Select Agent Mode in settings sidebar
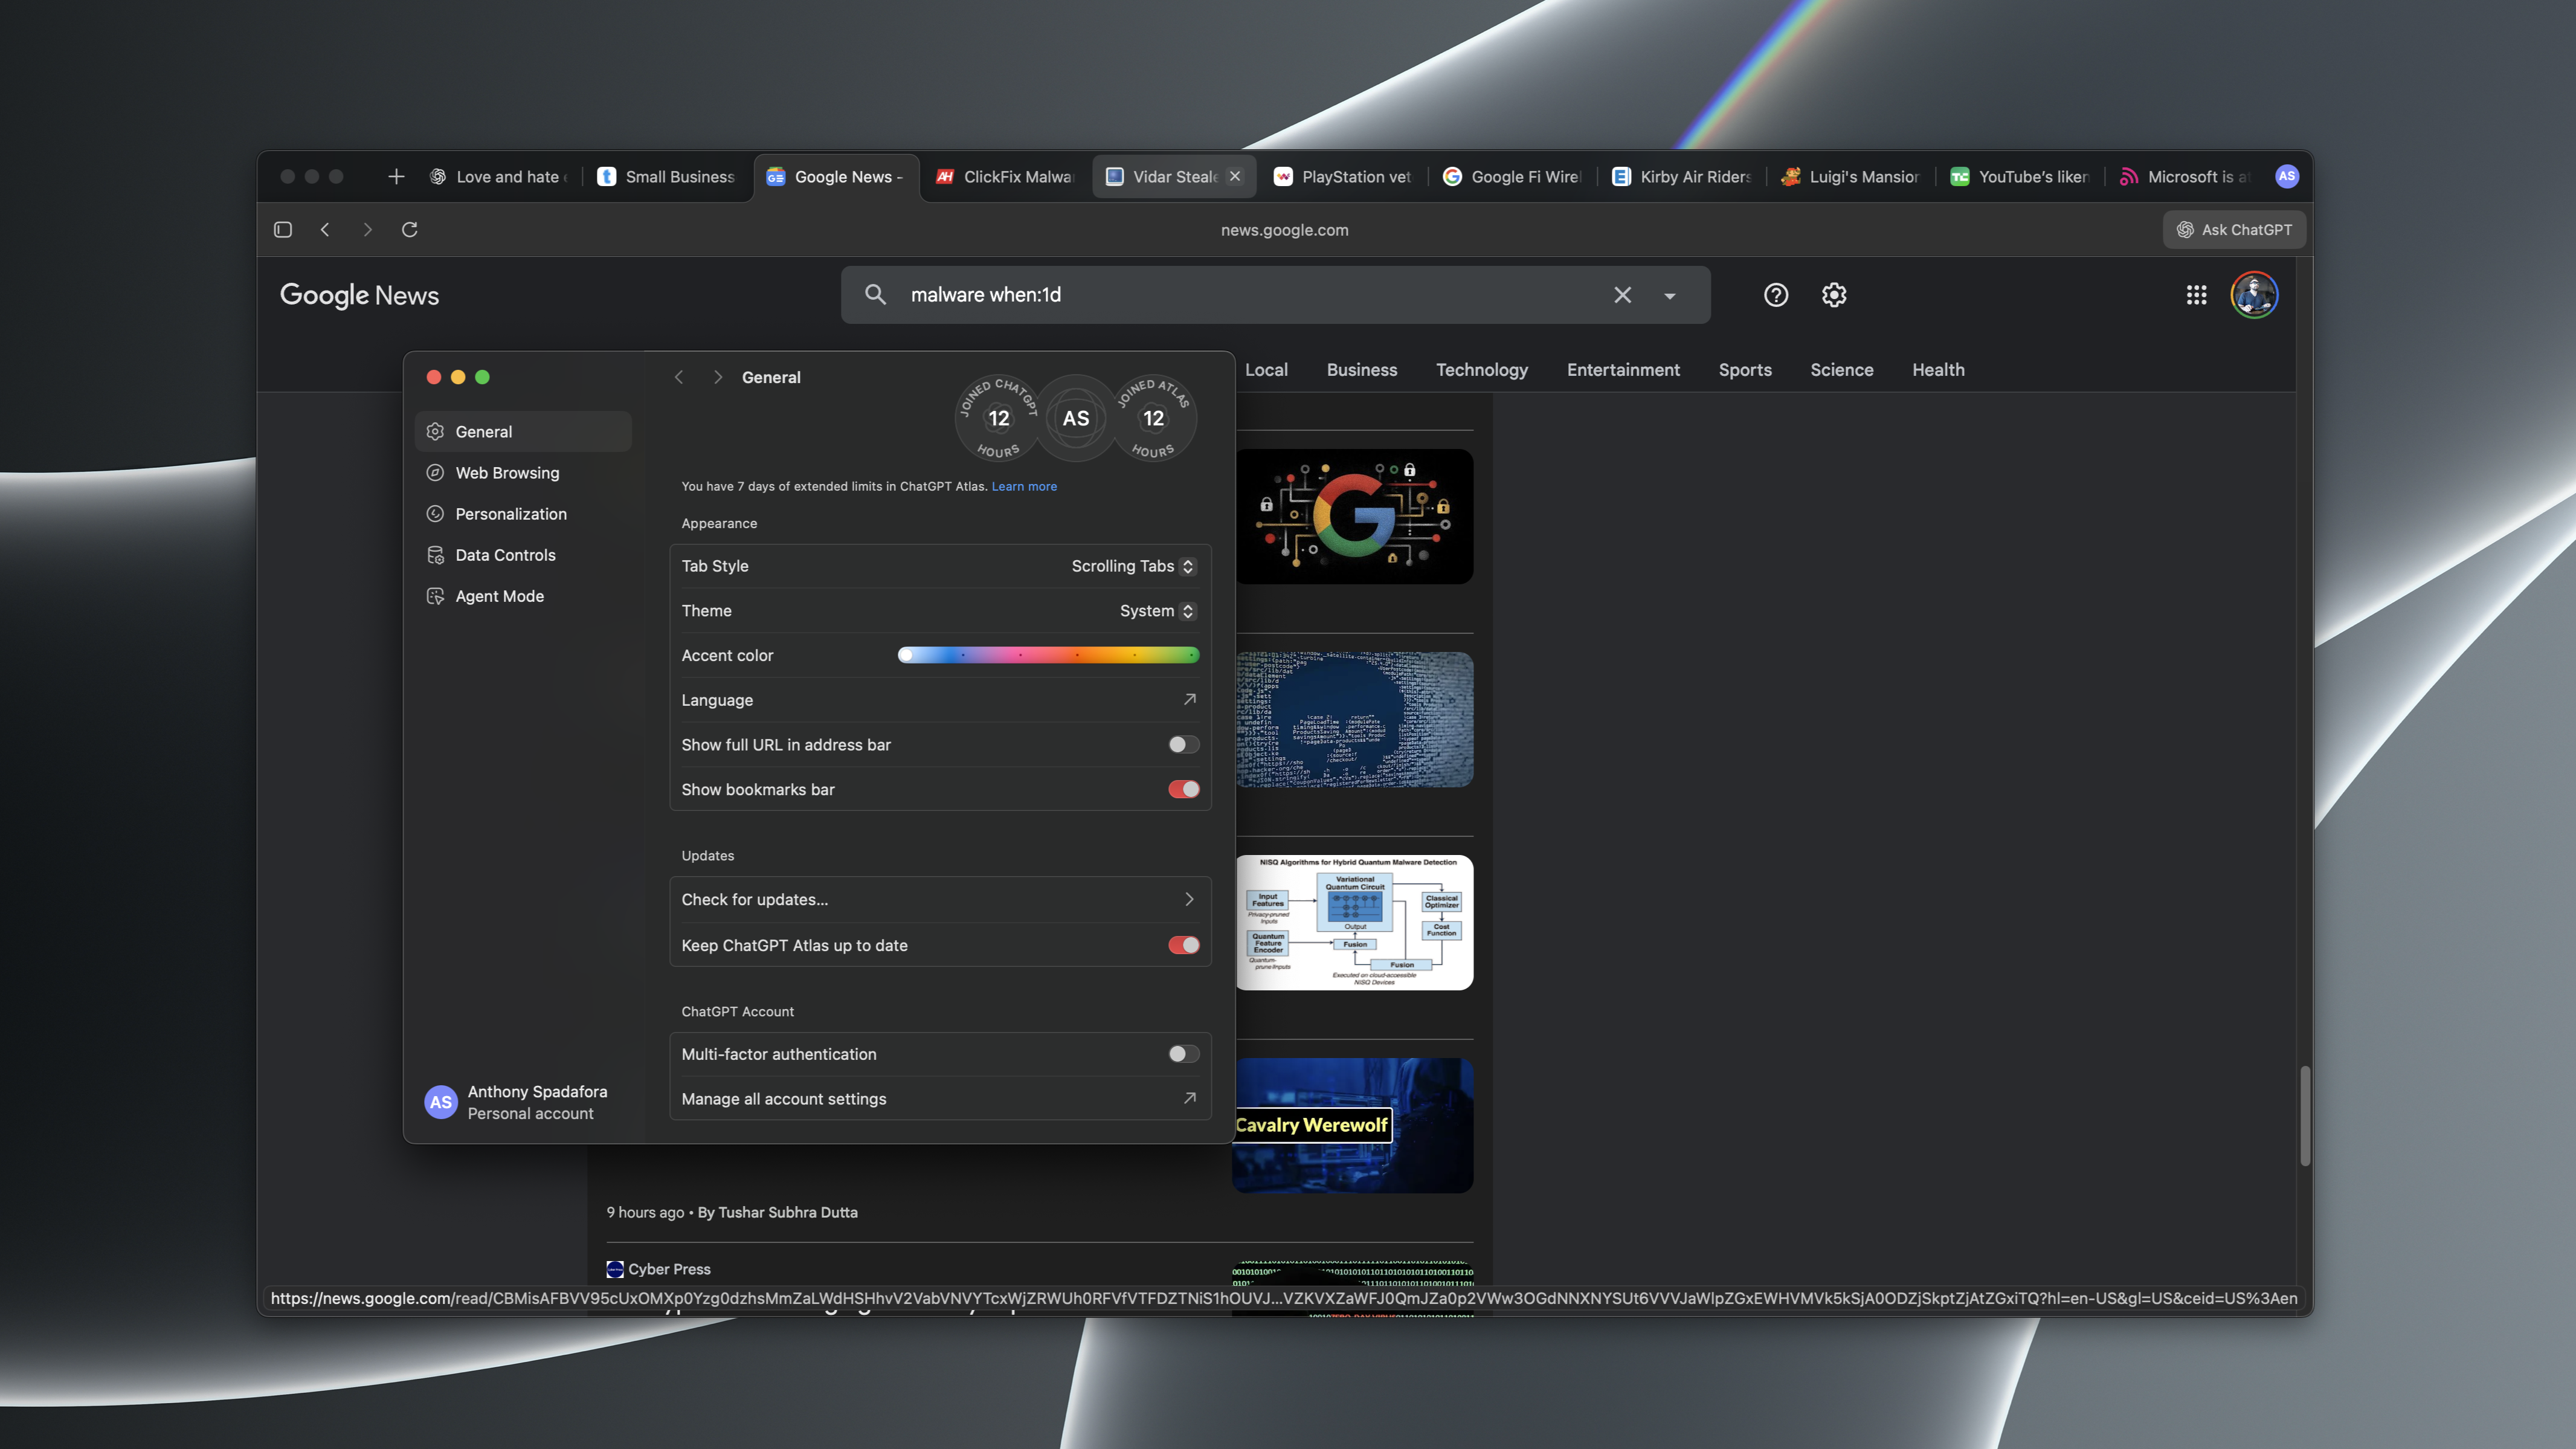The image size is (2576, 1449). point(499,596)
